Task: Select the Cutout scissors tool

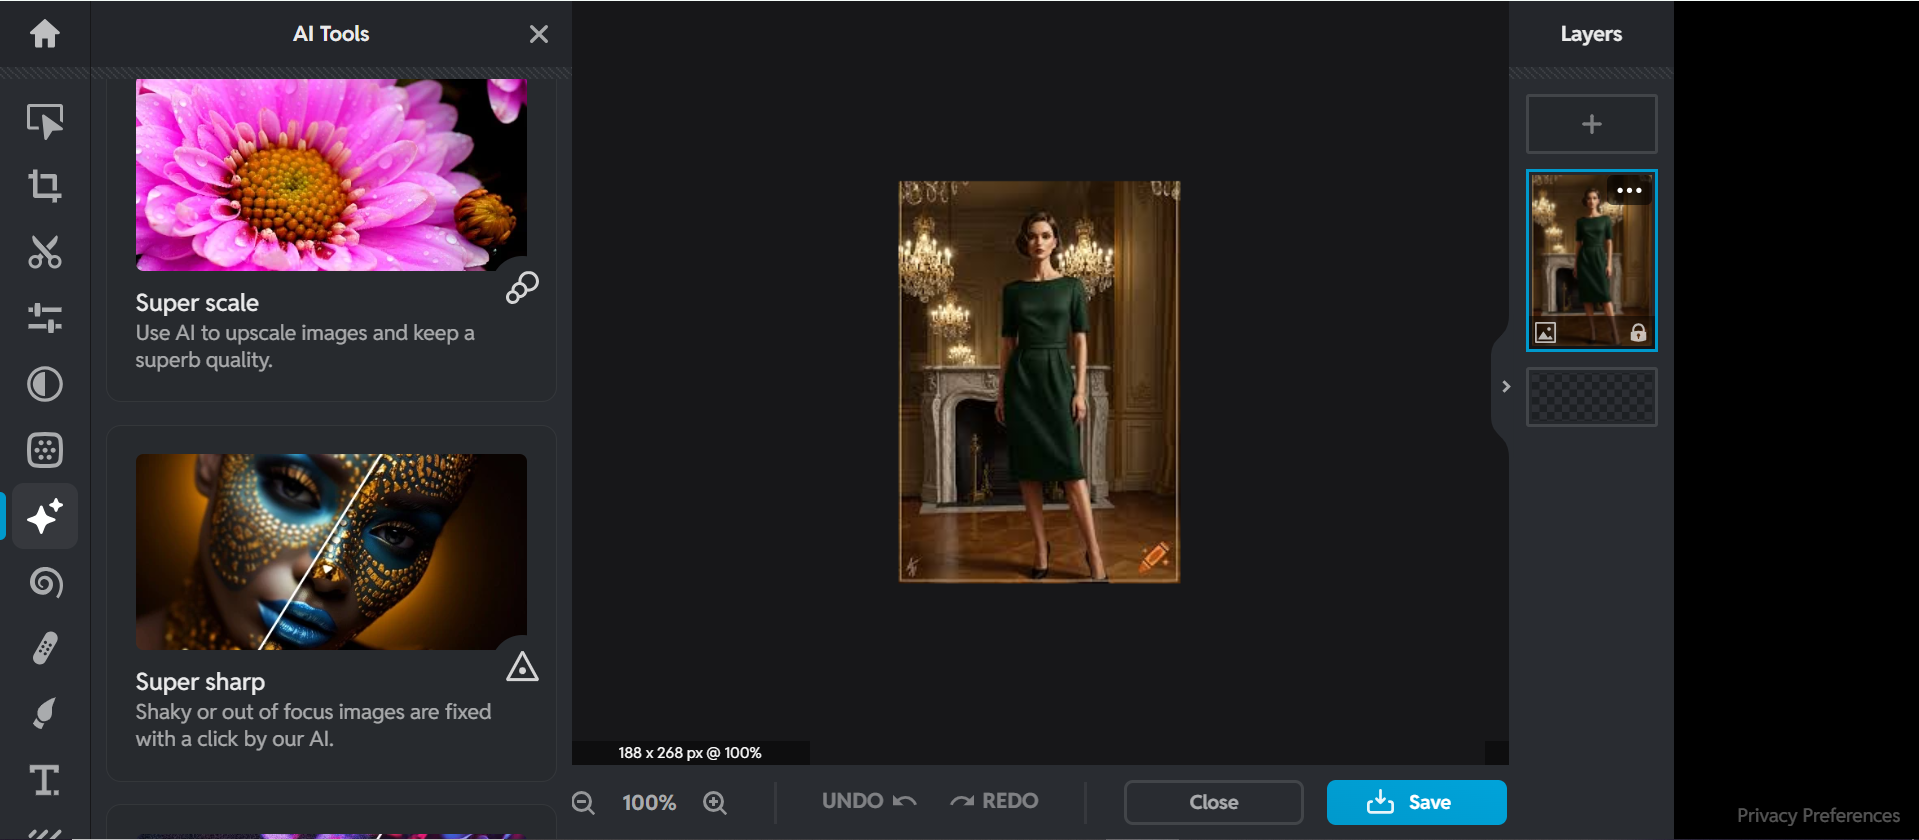Action: (45, 252)
